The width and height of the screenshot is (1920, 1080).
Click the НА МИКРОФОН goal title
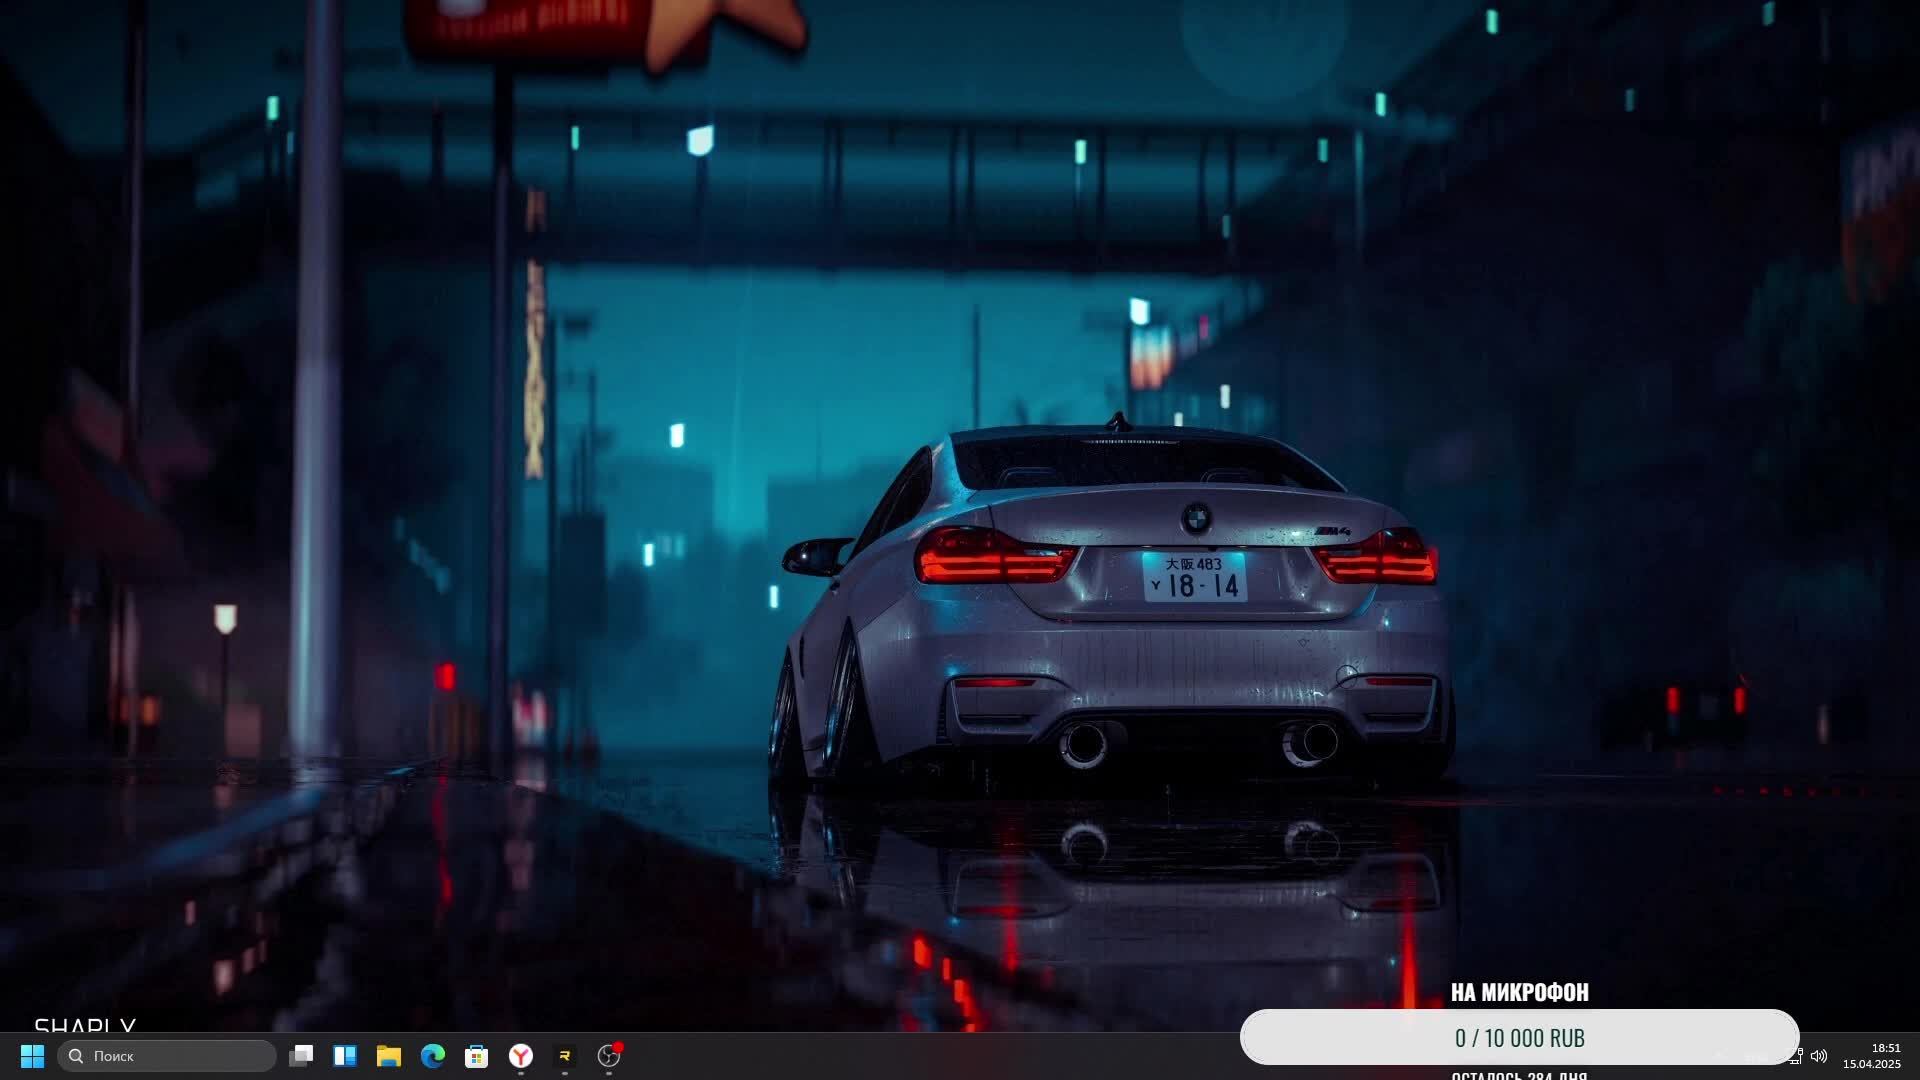pyautogui.click(x=1519, y=992)
